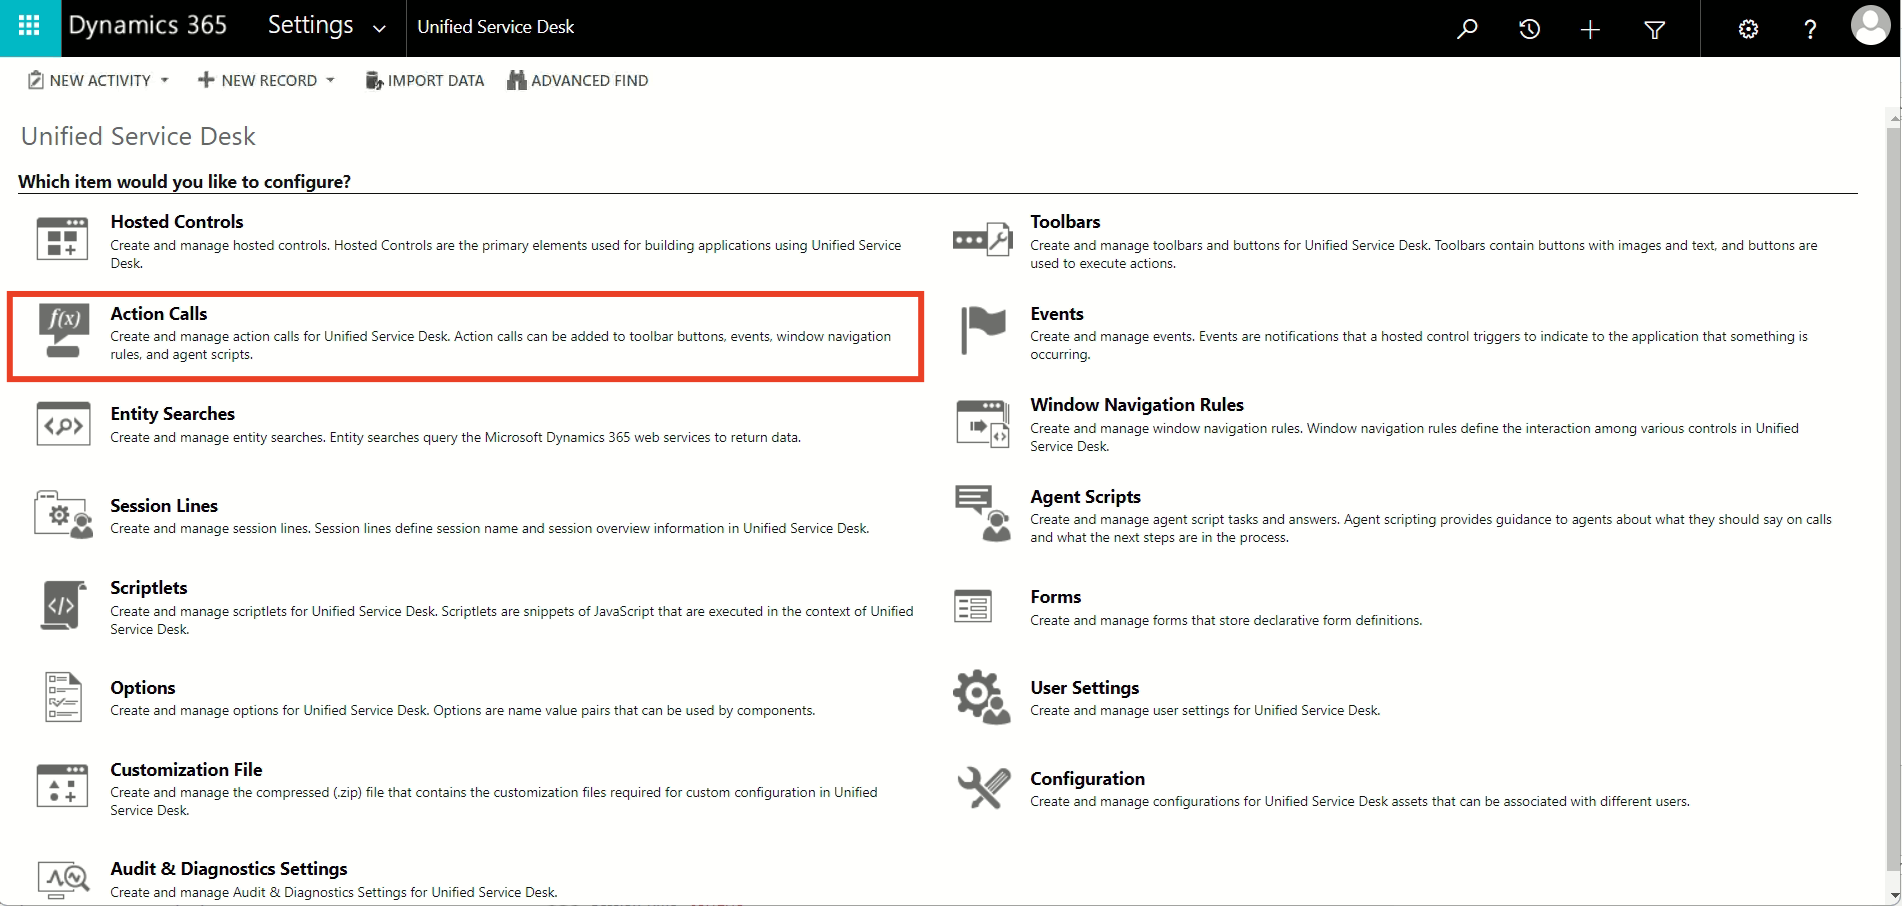Click the Unified Service Desk page heading
Screen dimensions: 1902x906
tap(138, 136)
